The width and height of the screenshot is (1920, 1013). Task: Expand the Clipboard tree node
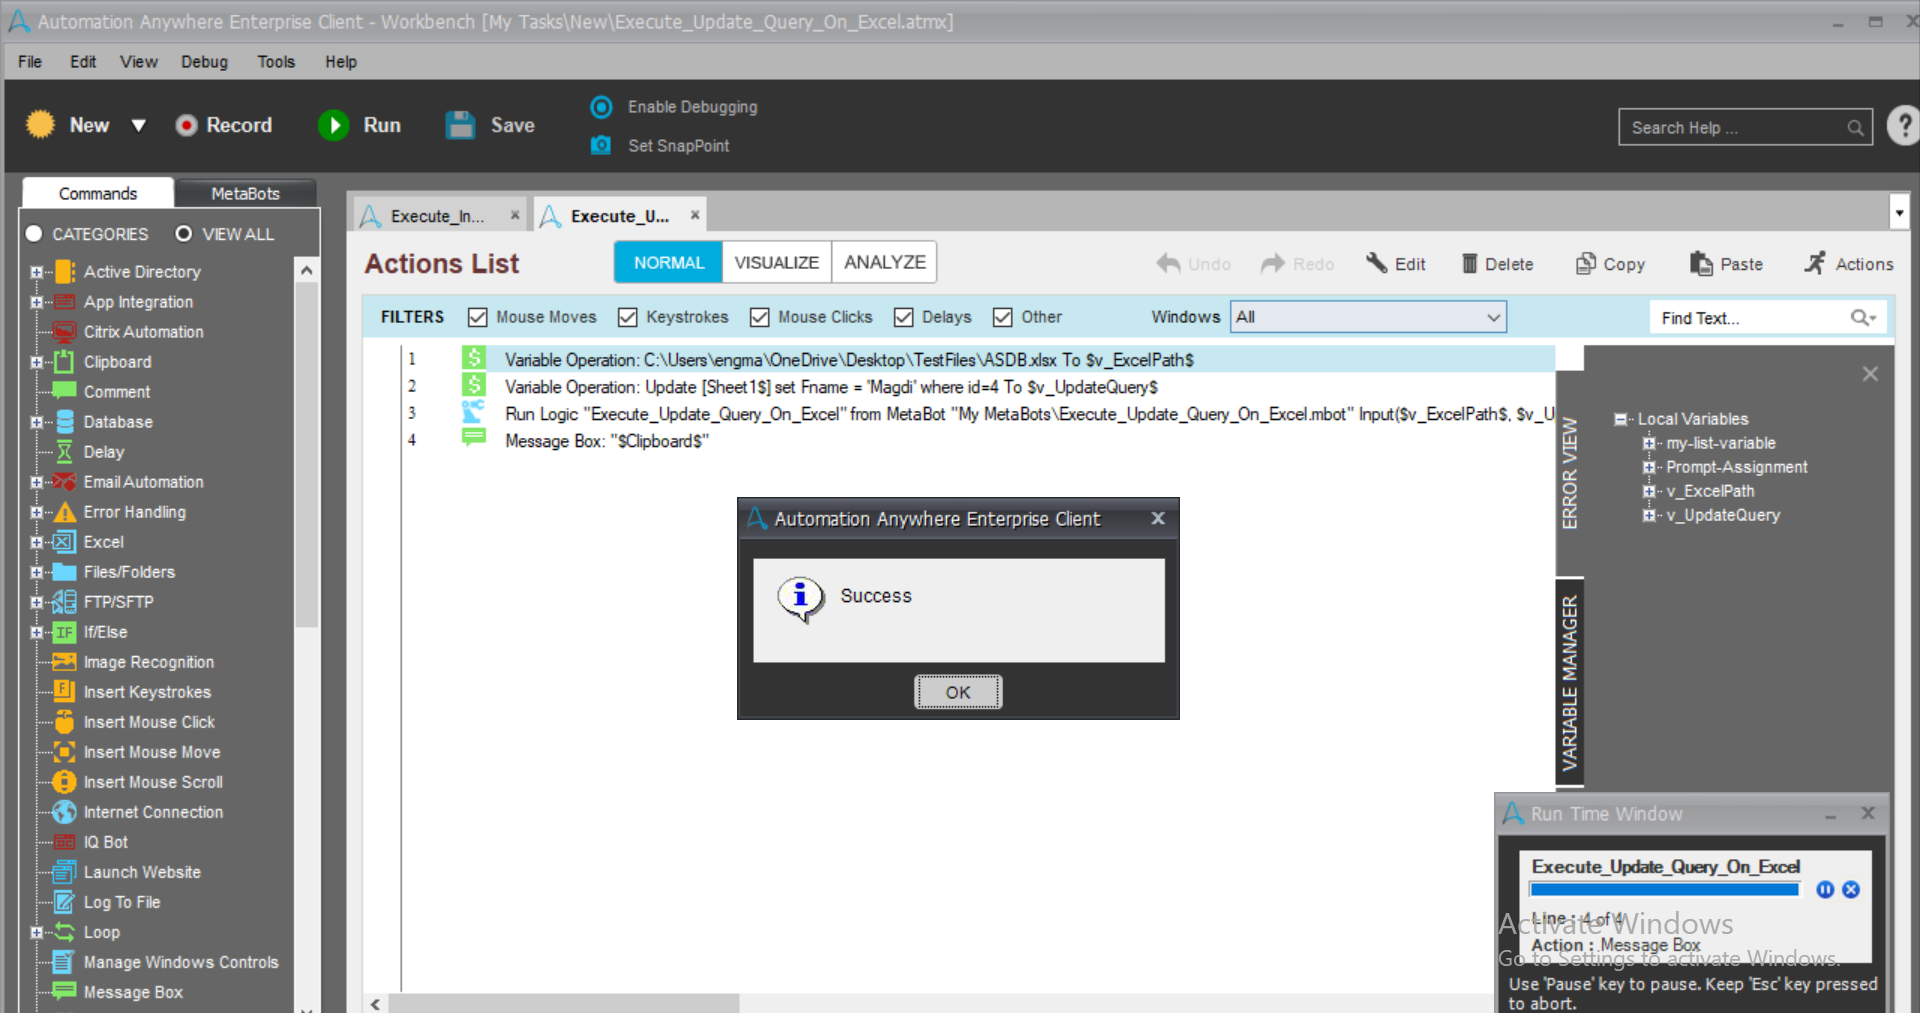(37, 362)
